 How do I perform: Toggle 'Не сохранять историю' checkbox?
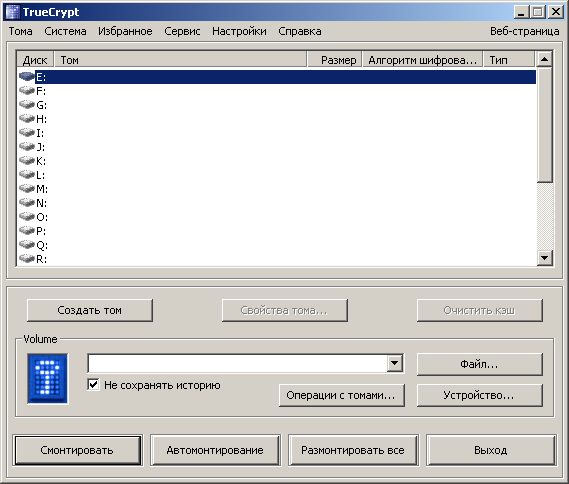pyautogui.click(x=93, y=385)
